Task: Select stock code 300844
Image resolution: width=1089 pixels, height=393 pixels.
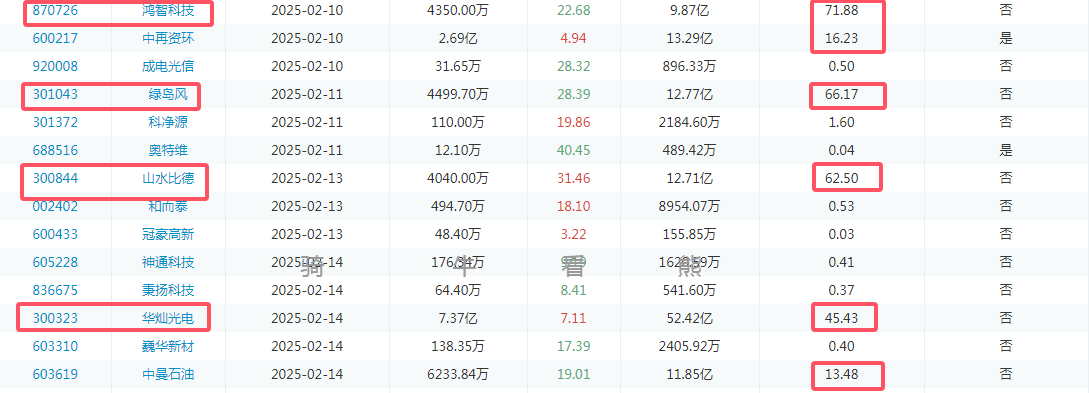Action: click(55, 178)
